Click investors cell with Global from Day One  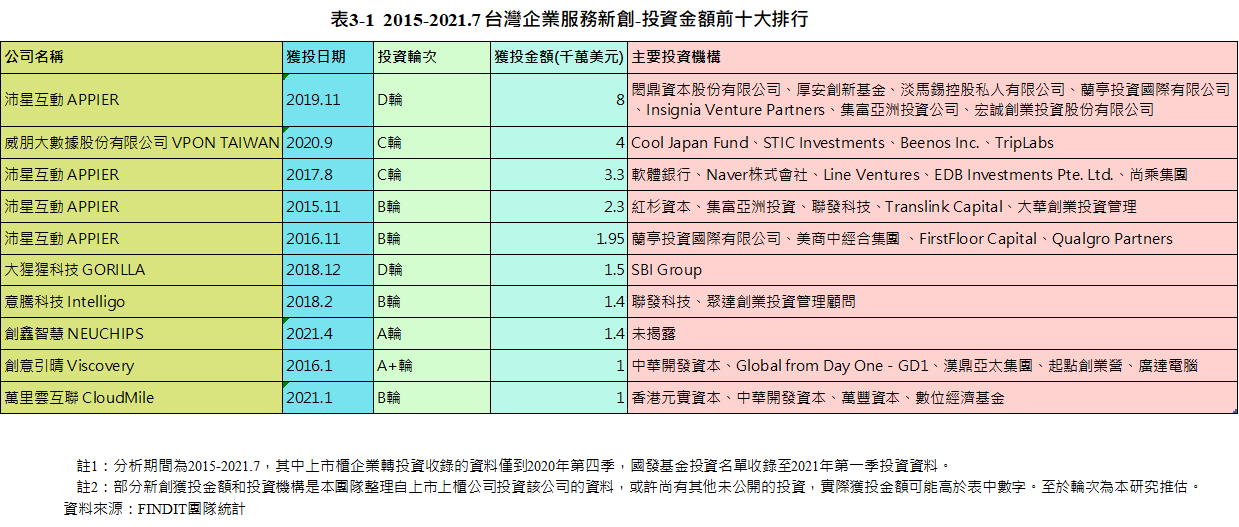point(933,366)
